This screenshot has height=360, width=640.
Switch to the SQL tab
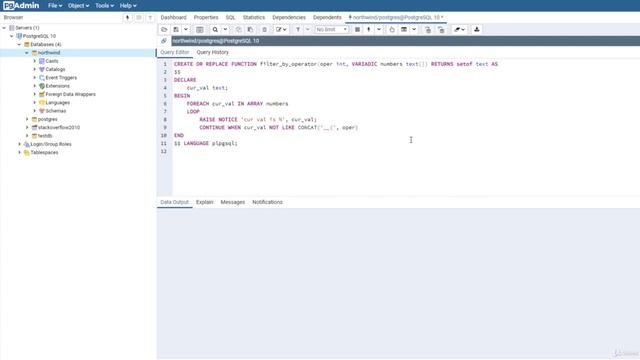point(230,18)
